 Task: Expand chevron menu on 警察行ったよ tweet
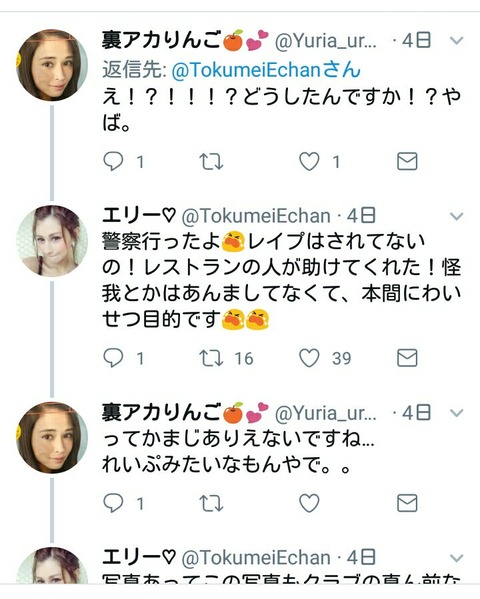pyautogui.click(x=457, y=217)
